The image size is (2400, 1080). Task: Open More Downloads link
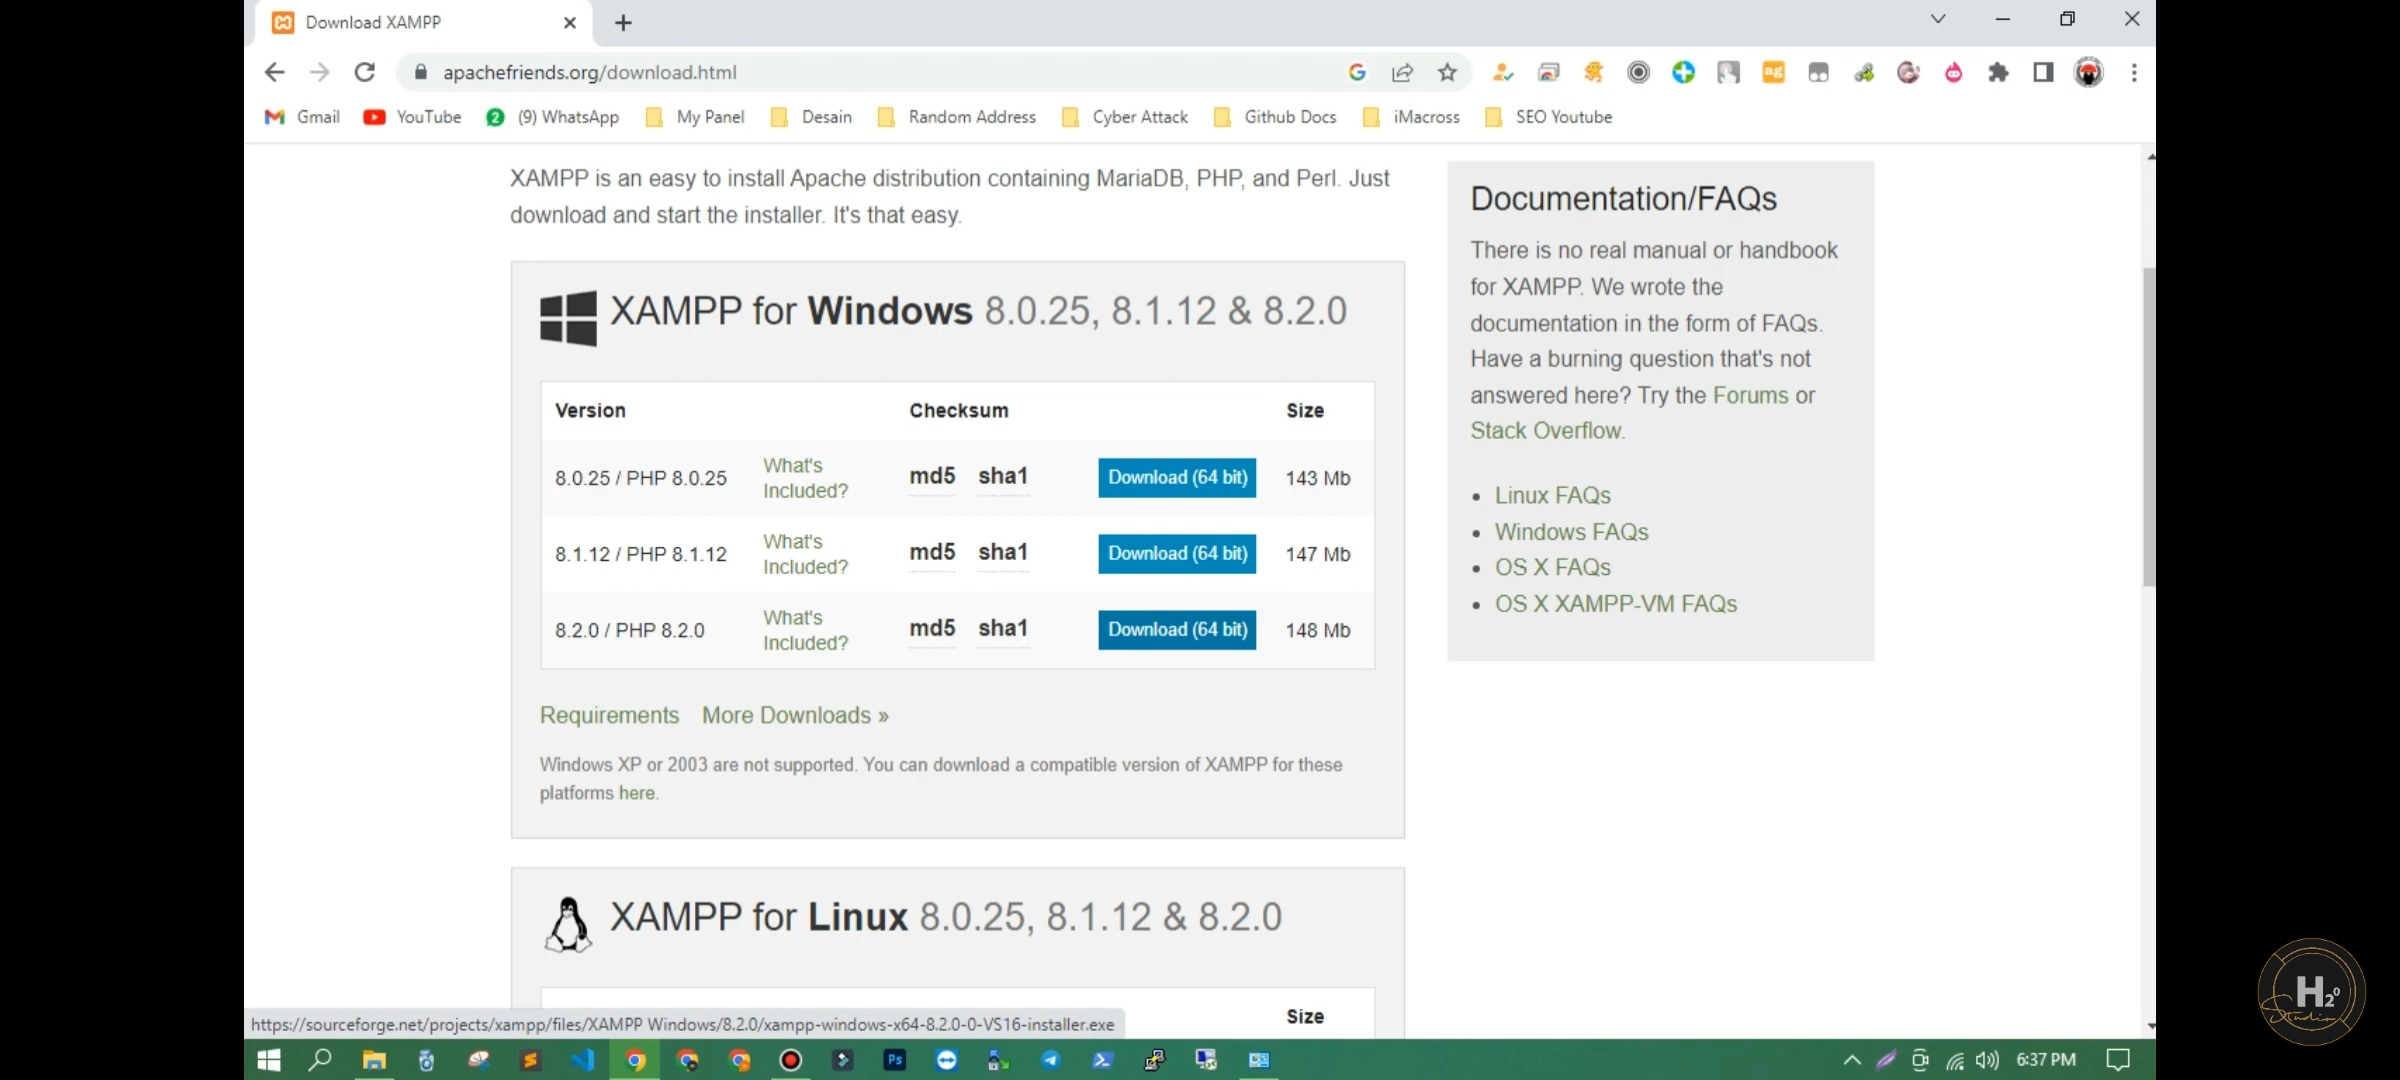coord(795,715)
